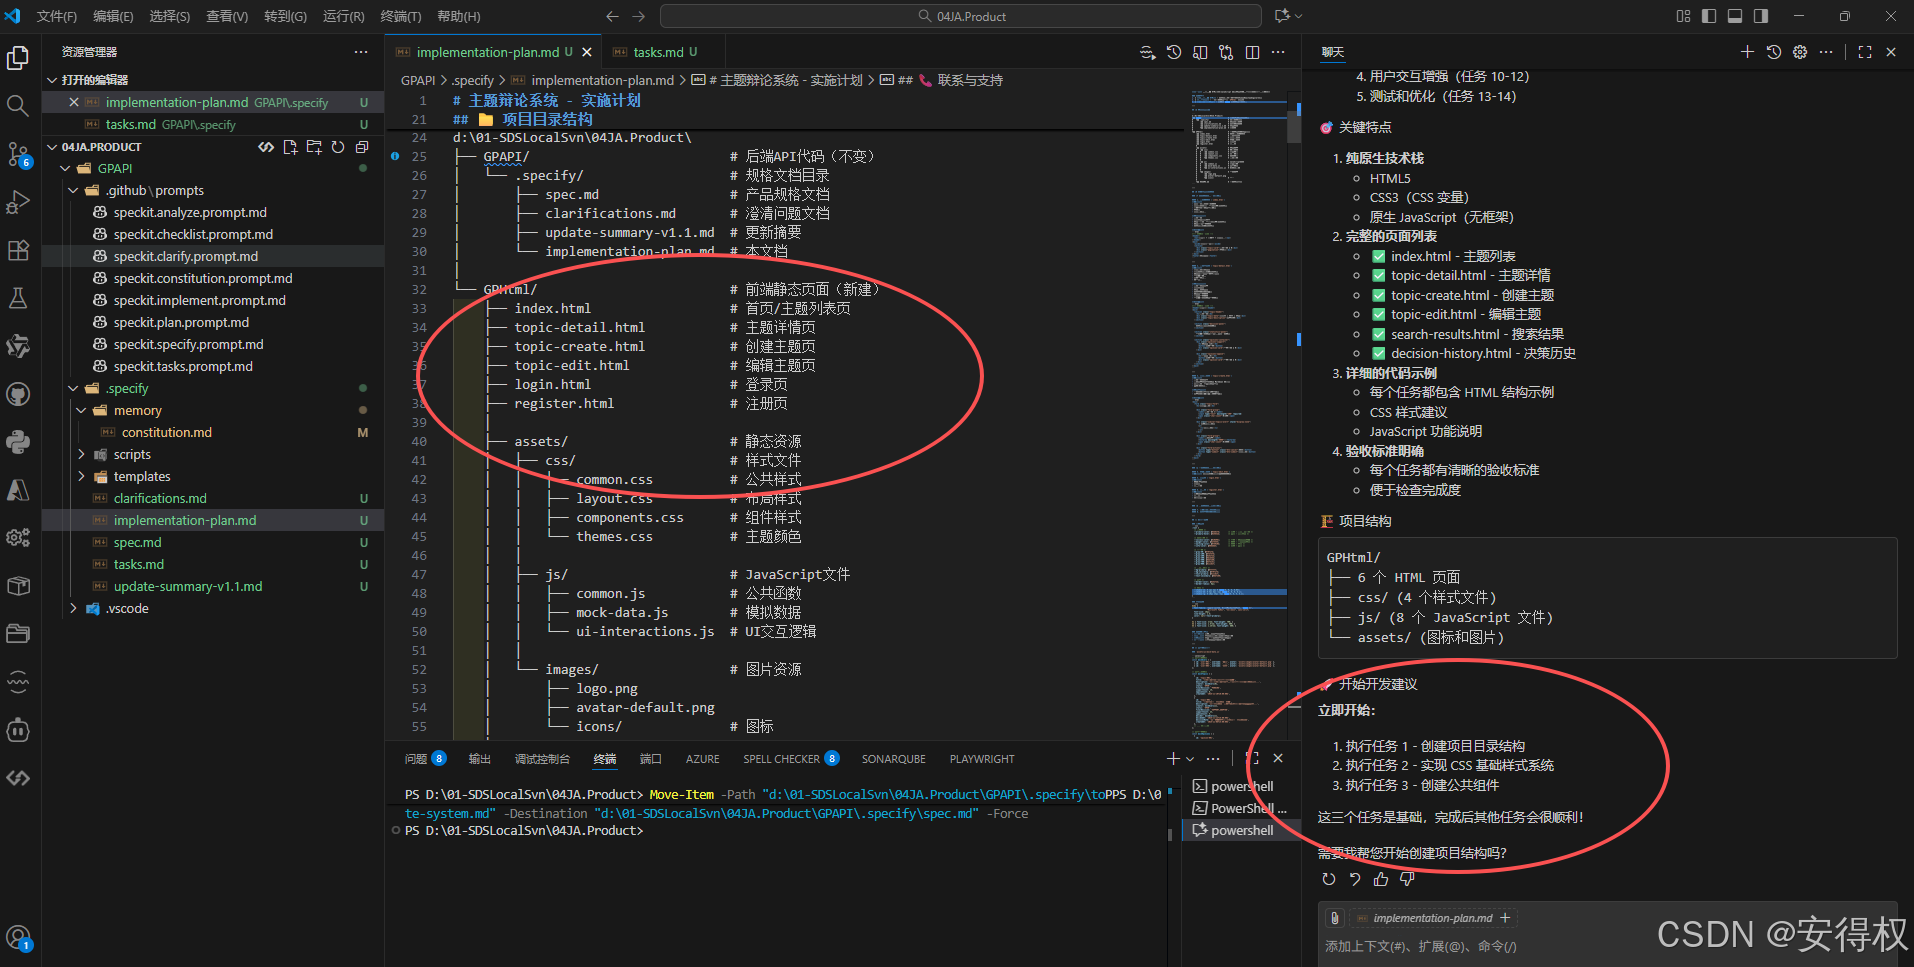Open the Testing flask view
The image size is (1914, 967).
[18, 298]
